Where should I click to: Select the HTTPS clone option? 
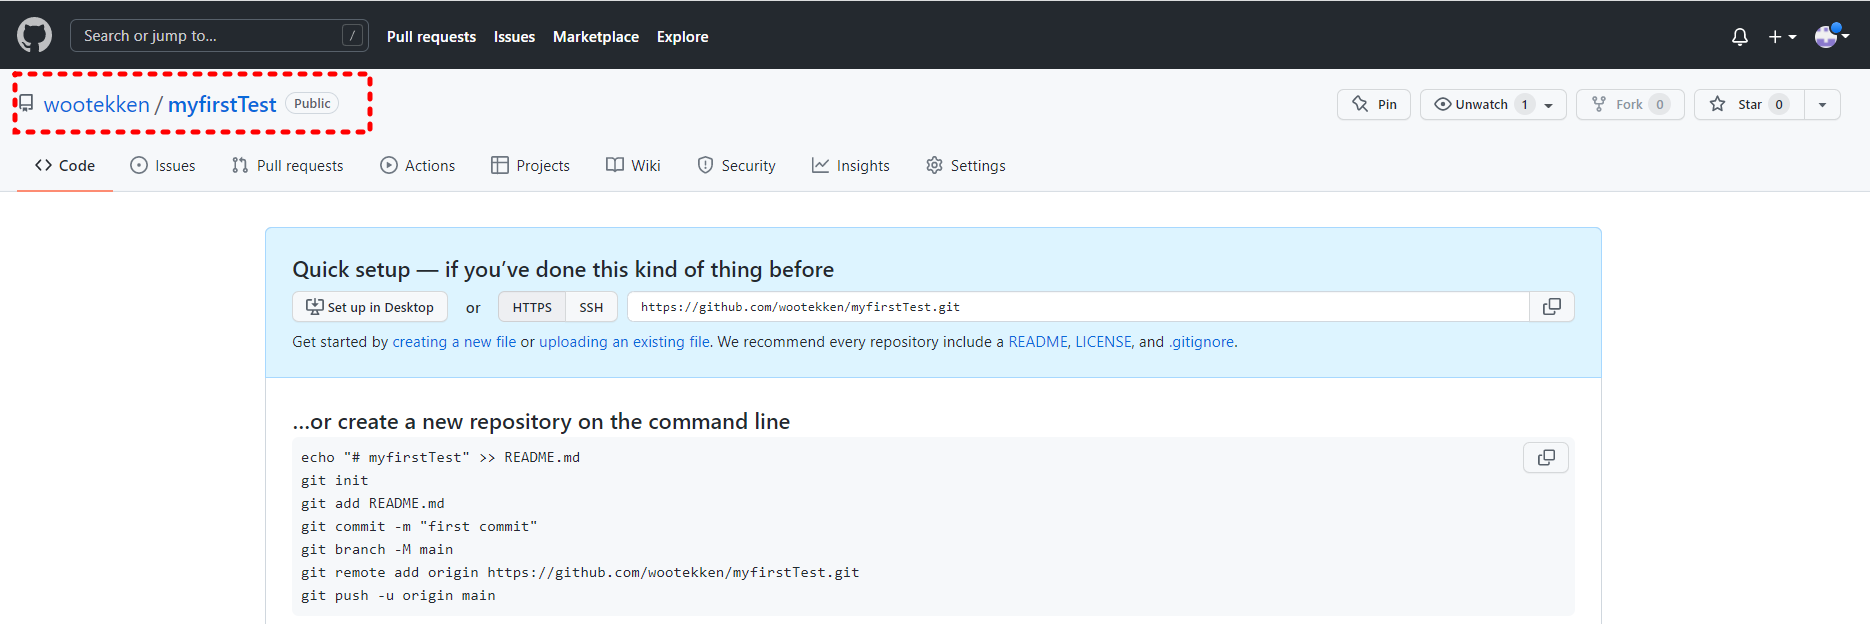532,307
